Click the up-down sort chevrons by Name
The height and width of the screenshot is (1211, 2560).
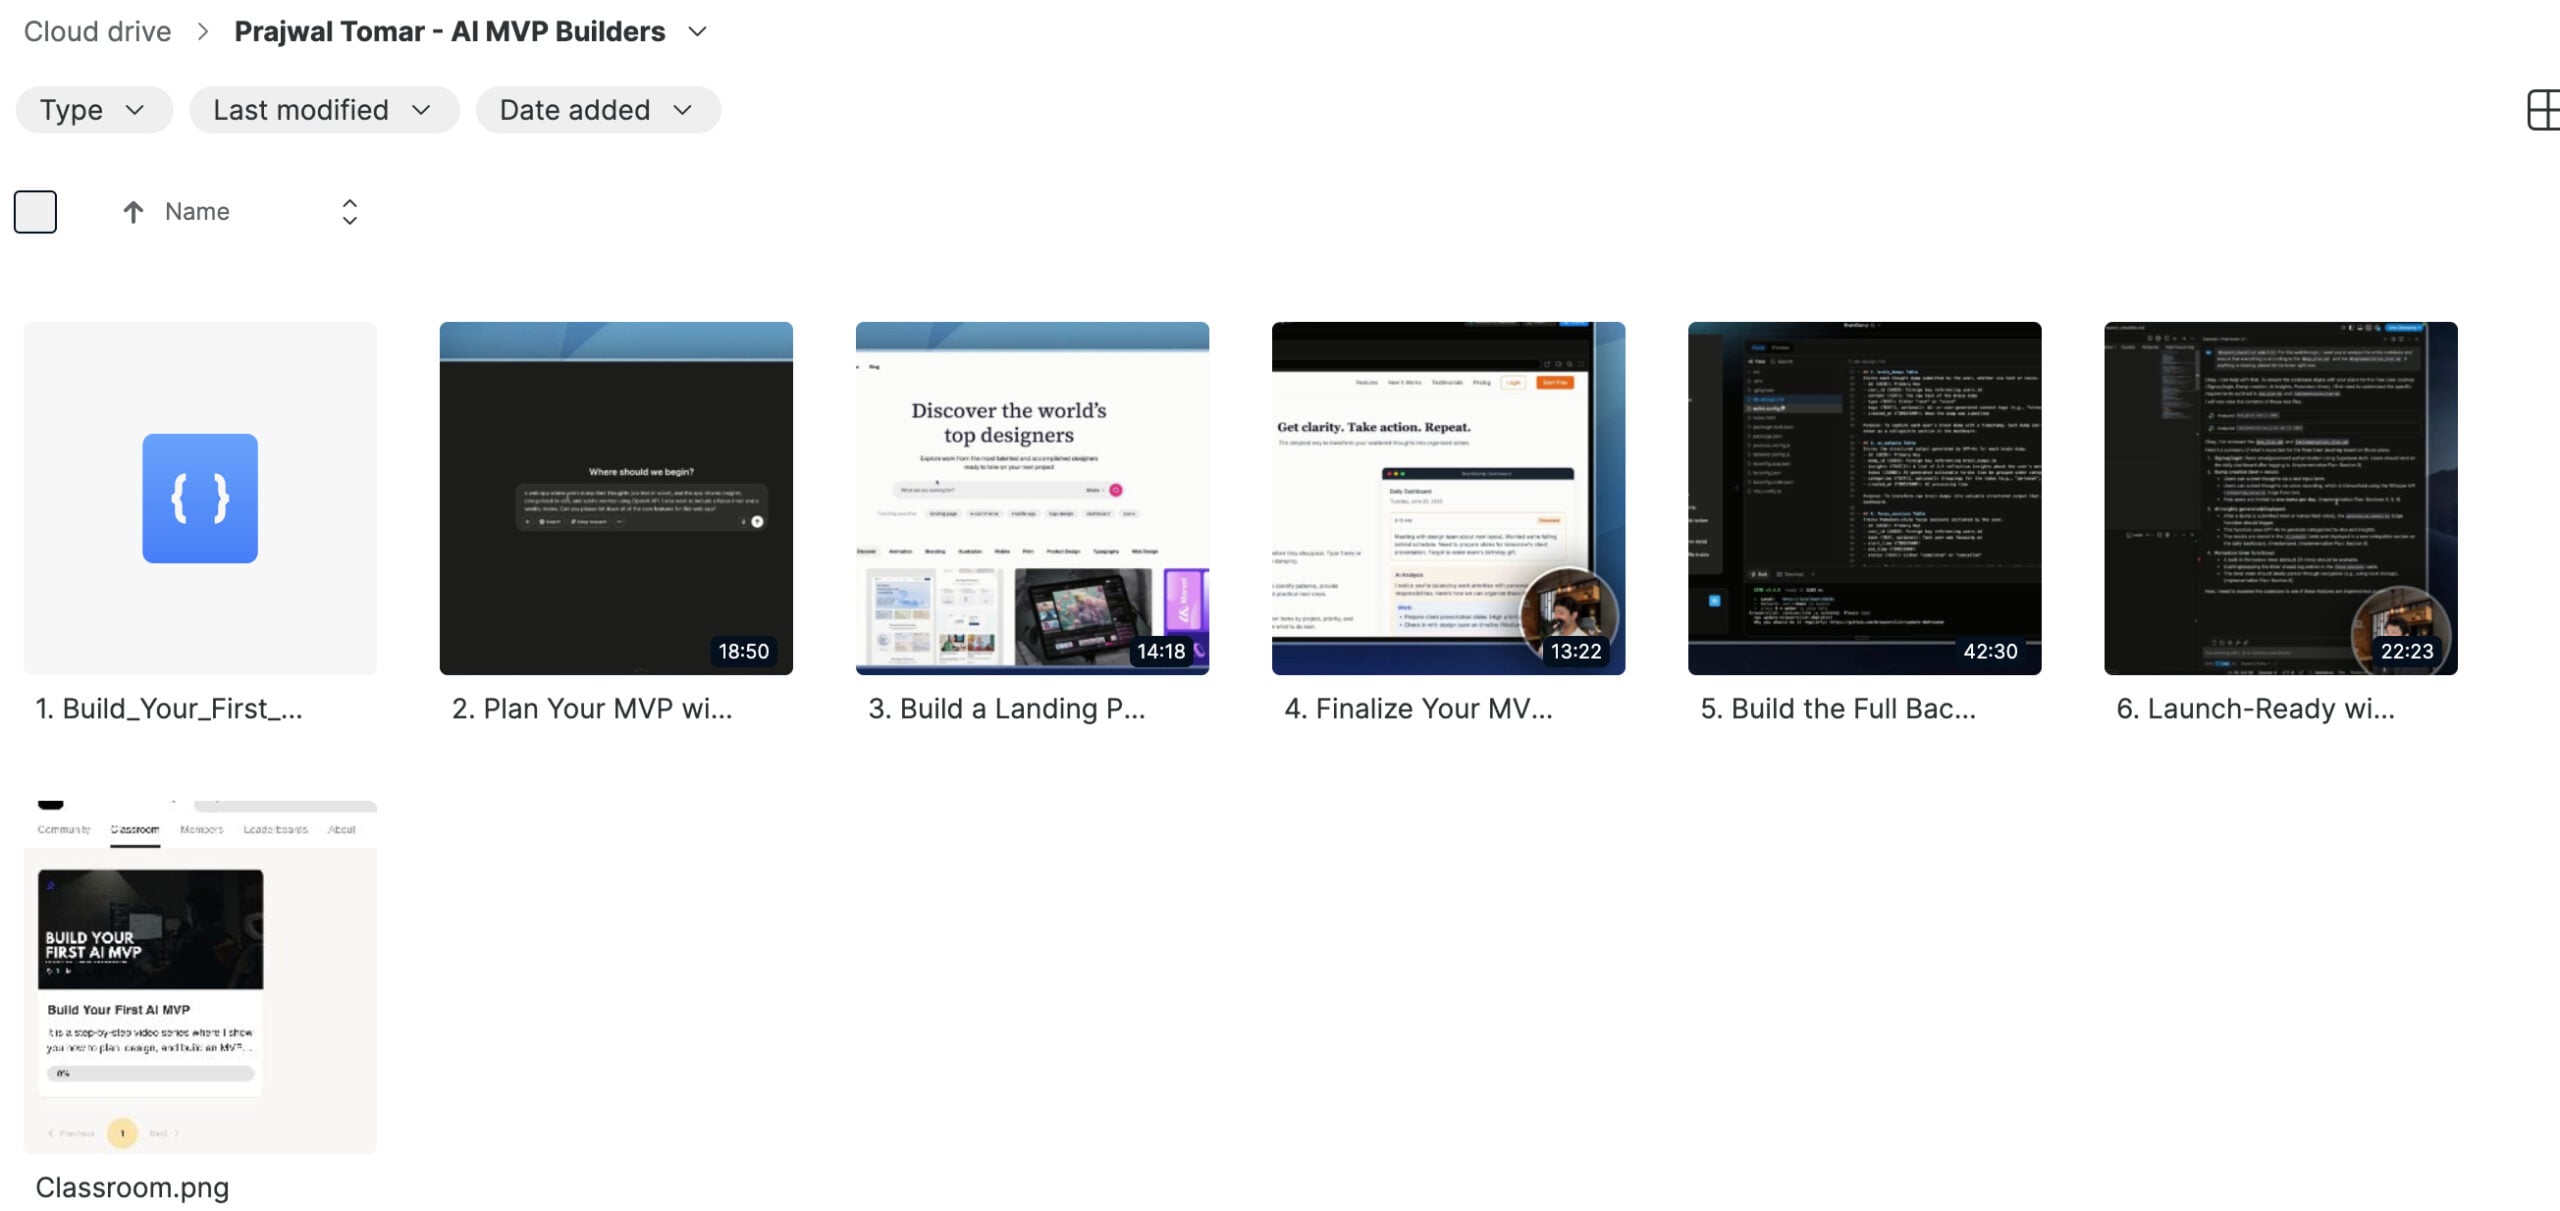(349, 212)
